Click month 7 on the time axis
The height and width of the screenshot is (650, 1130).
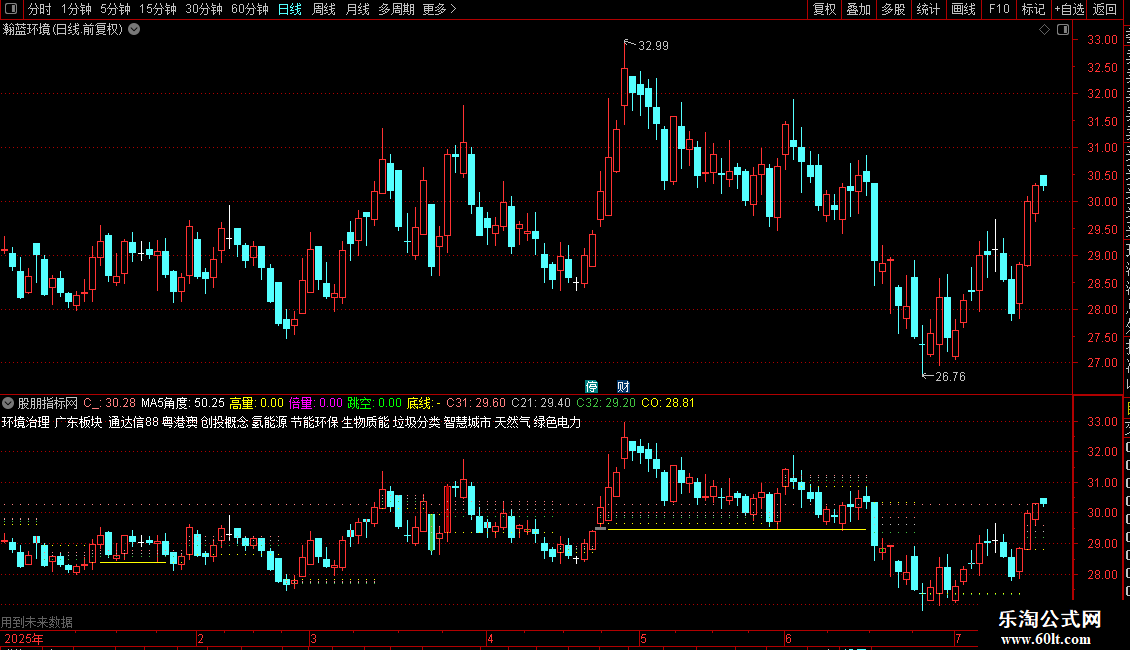click(958, 638)
